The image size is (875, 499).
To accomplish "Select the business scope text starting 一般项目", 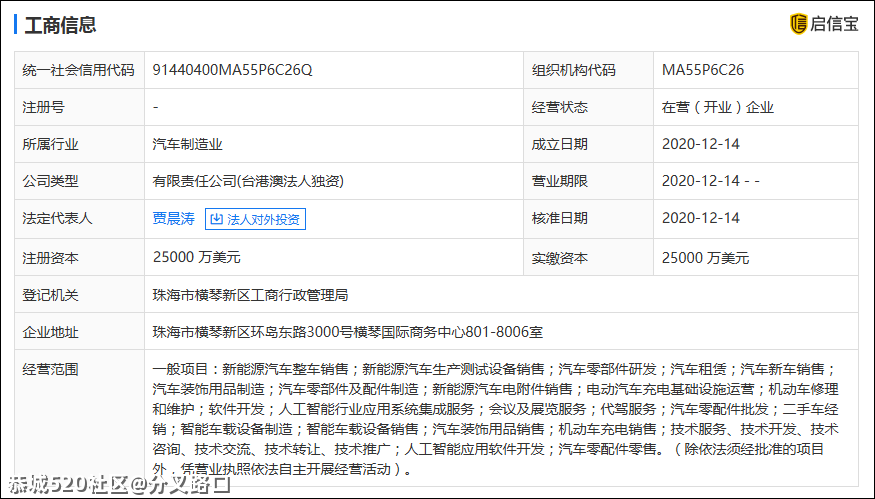I will pyautogui.click(x=496, y=419).
